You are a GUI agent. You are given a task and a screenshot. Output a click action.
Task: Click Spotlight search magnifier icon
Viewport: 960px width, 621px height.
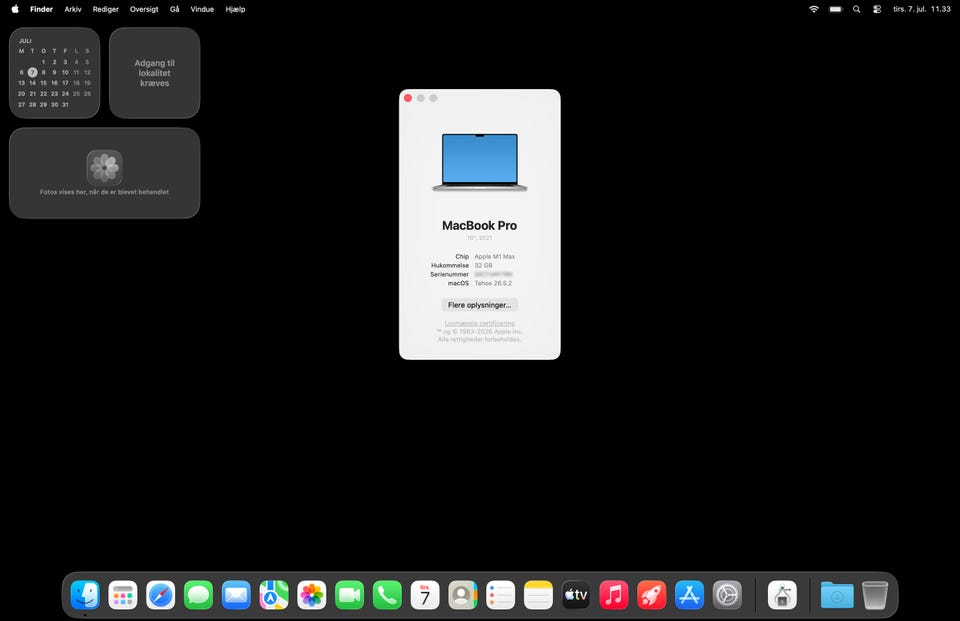pyautogui.click(x=857, y=9)
